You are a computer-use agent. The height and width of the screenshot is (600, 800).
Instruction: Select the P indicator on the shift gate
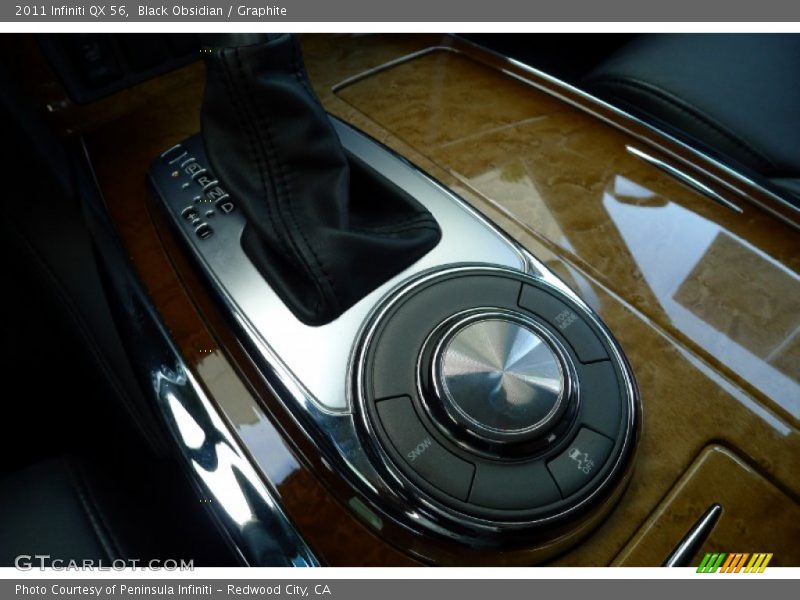(x=193, y=169)
